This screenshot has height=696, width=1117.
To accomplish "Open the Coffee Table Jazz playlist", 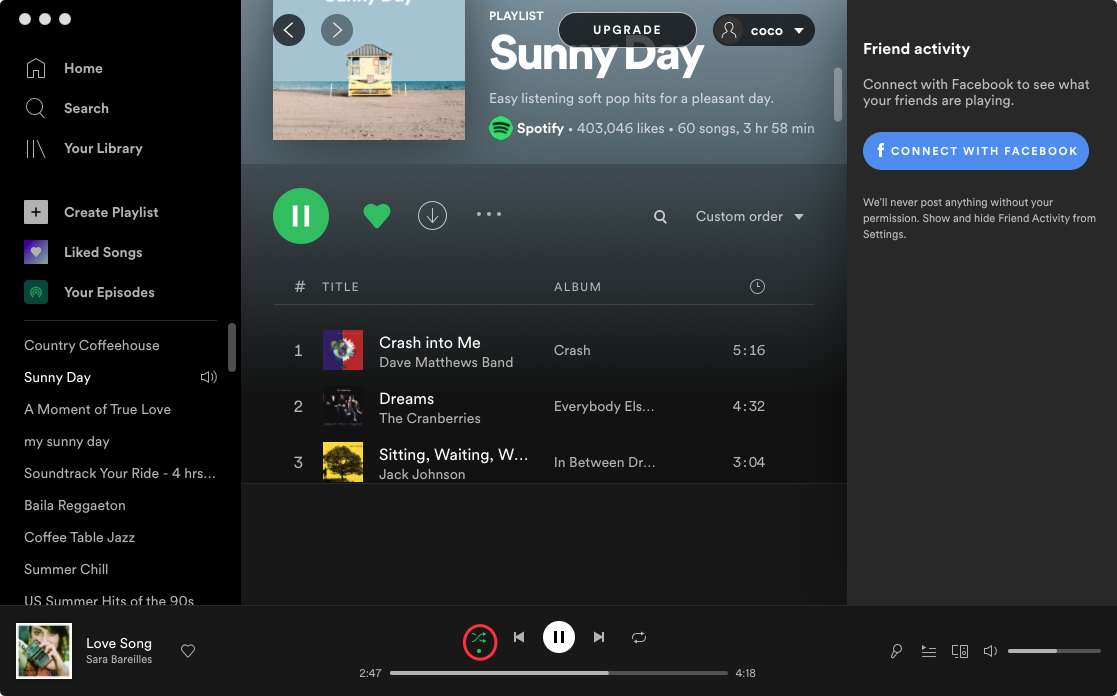I will pyautogui.click(x=80, y=538).
